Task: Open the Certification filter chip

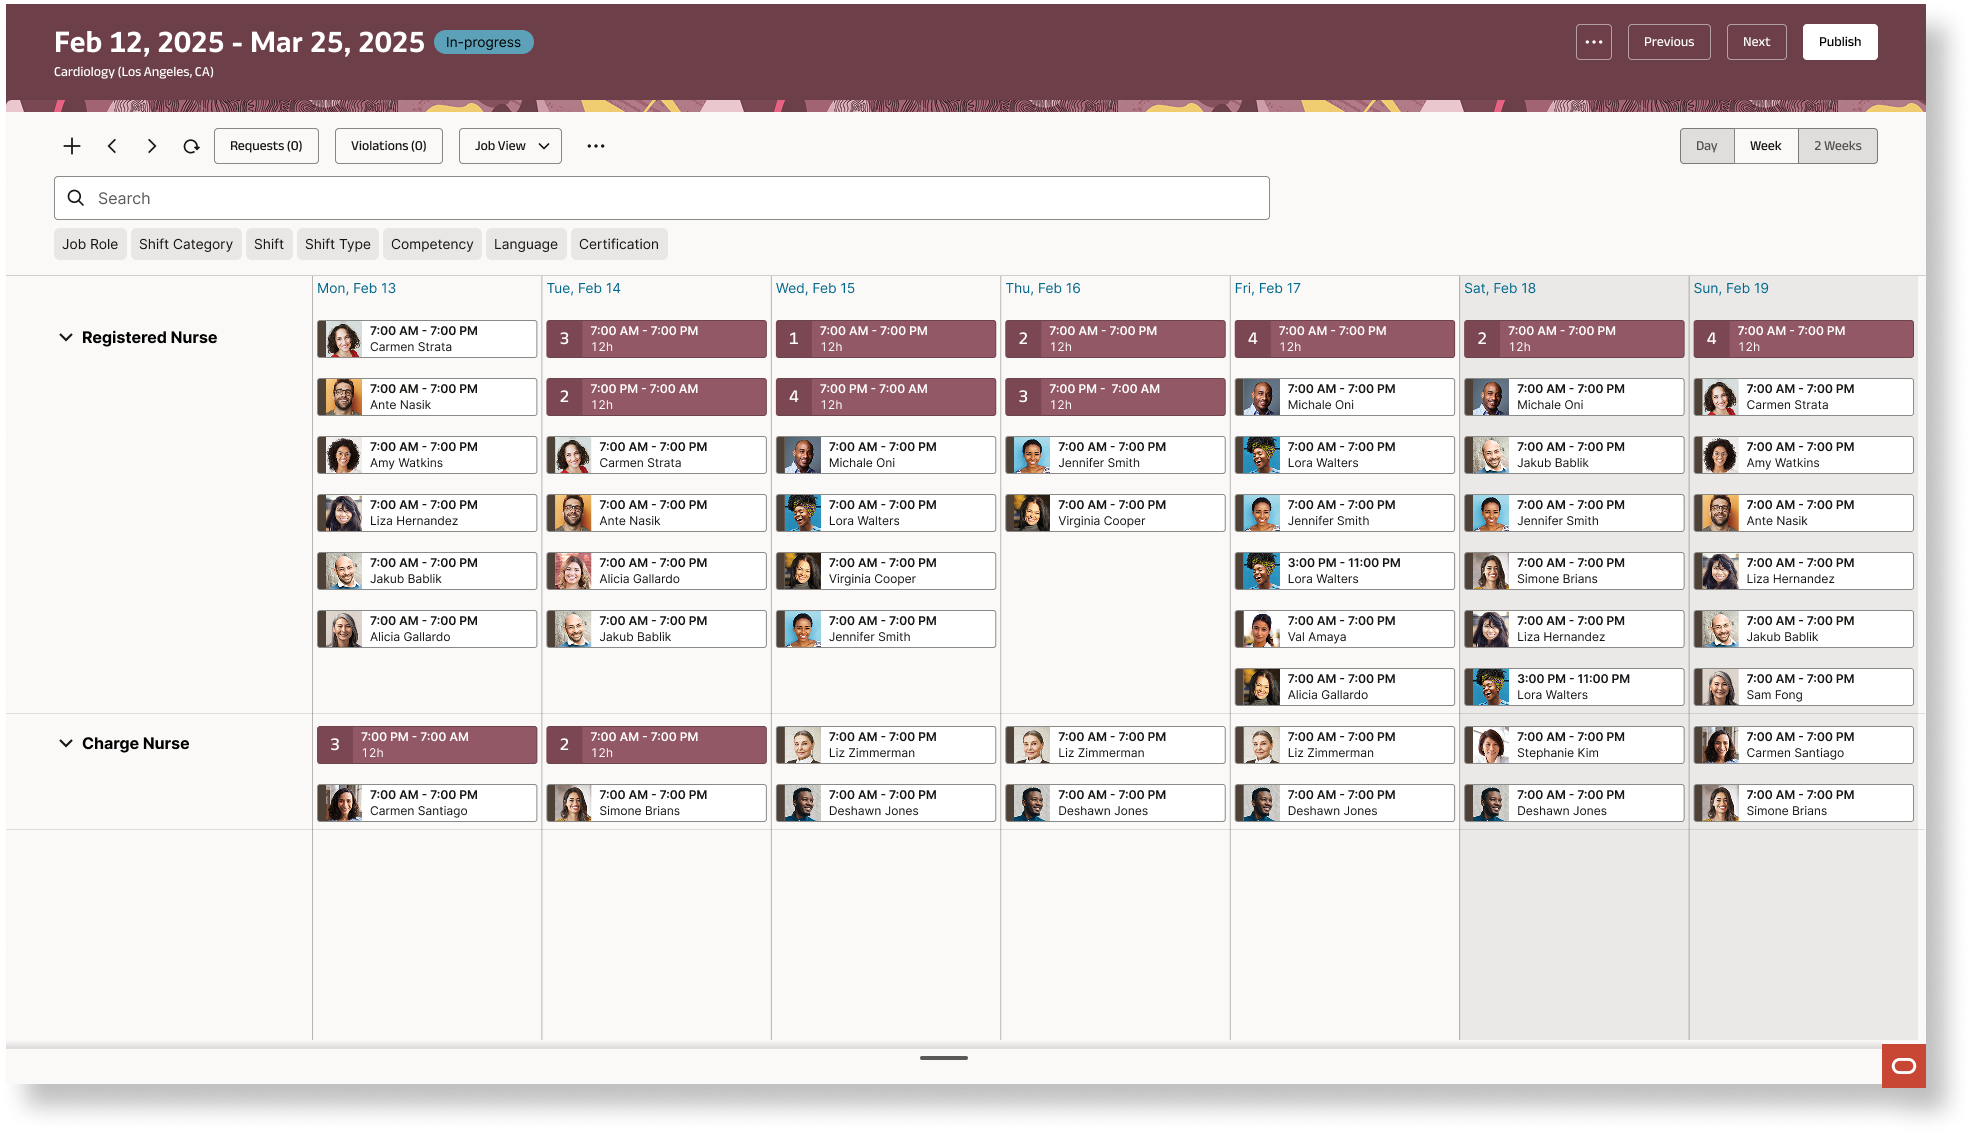Action: [x=619, y=244]
